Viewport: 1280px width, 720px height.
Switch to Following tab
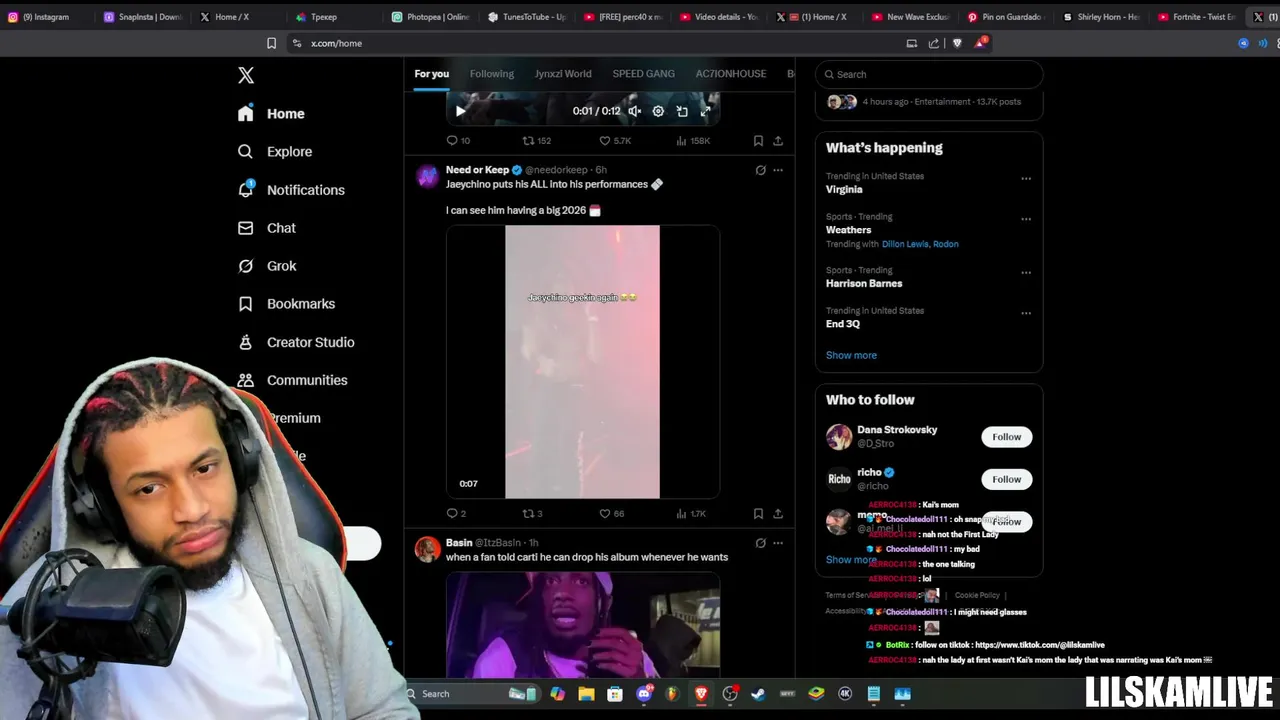[x=492, y=74]
